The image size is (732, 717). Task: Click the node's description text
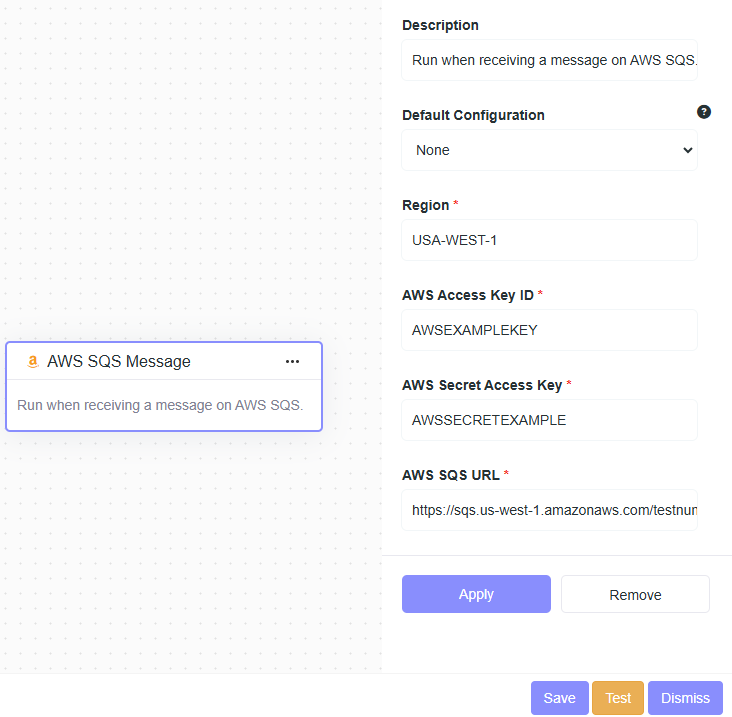[160, 405]
